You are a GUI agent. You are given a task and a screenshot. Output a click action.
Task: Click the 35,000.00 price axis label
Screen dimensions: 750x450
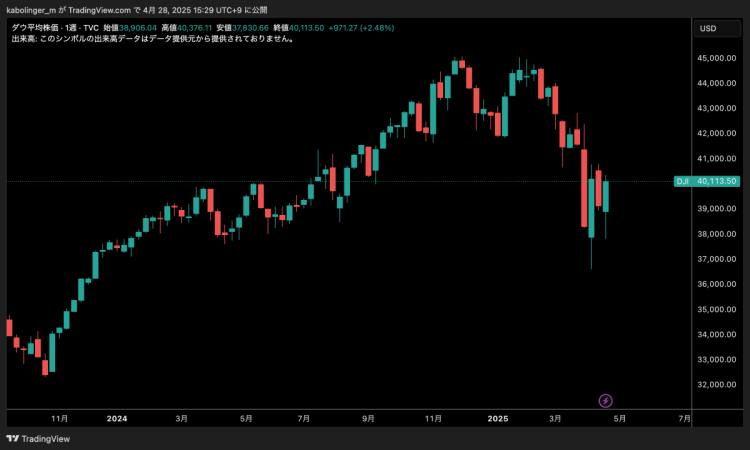(x=717, y=309)
